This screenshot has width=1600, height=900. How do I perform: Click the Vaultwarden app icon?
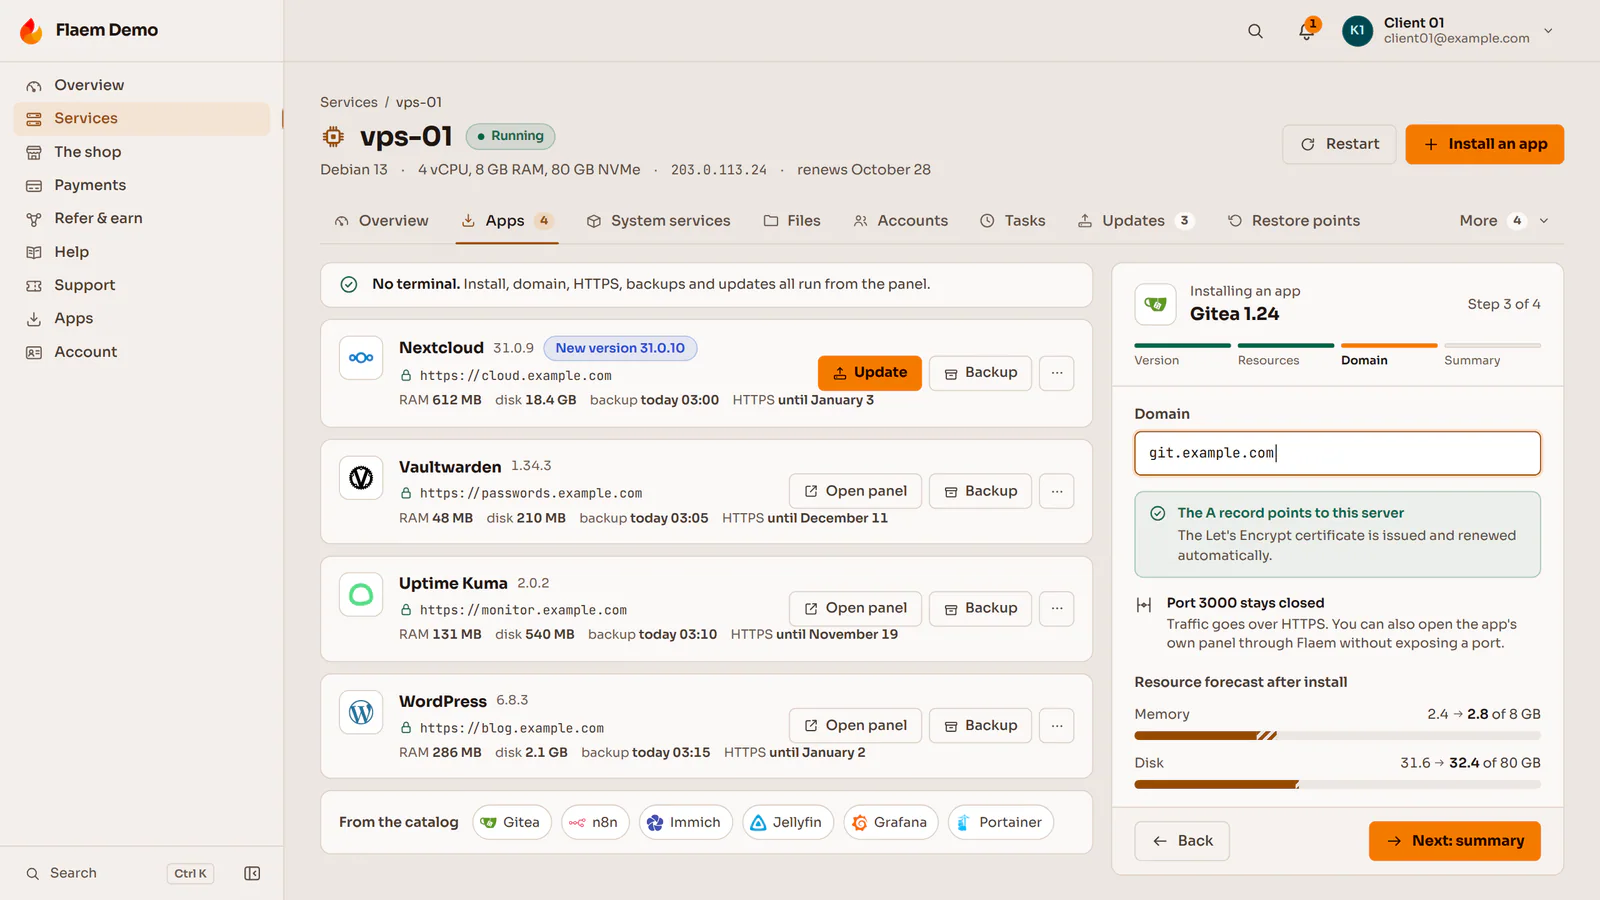(361, 478)
